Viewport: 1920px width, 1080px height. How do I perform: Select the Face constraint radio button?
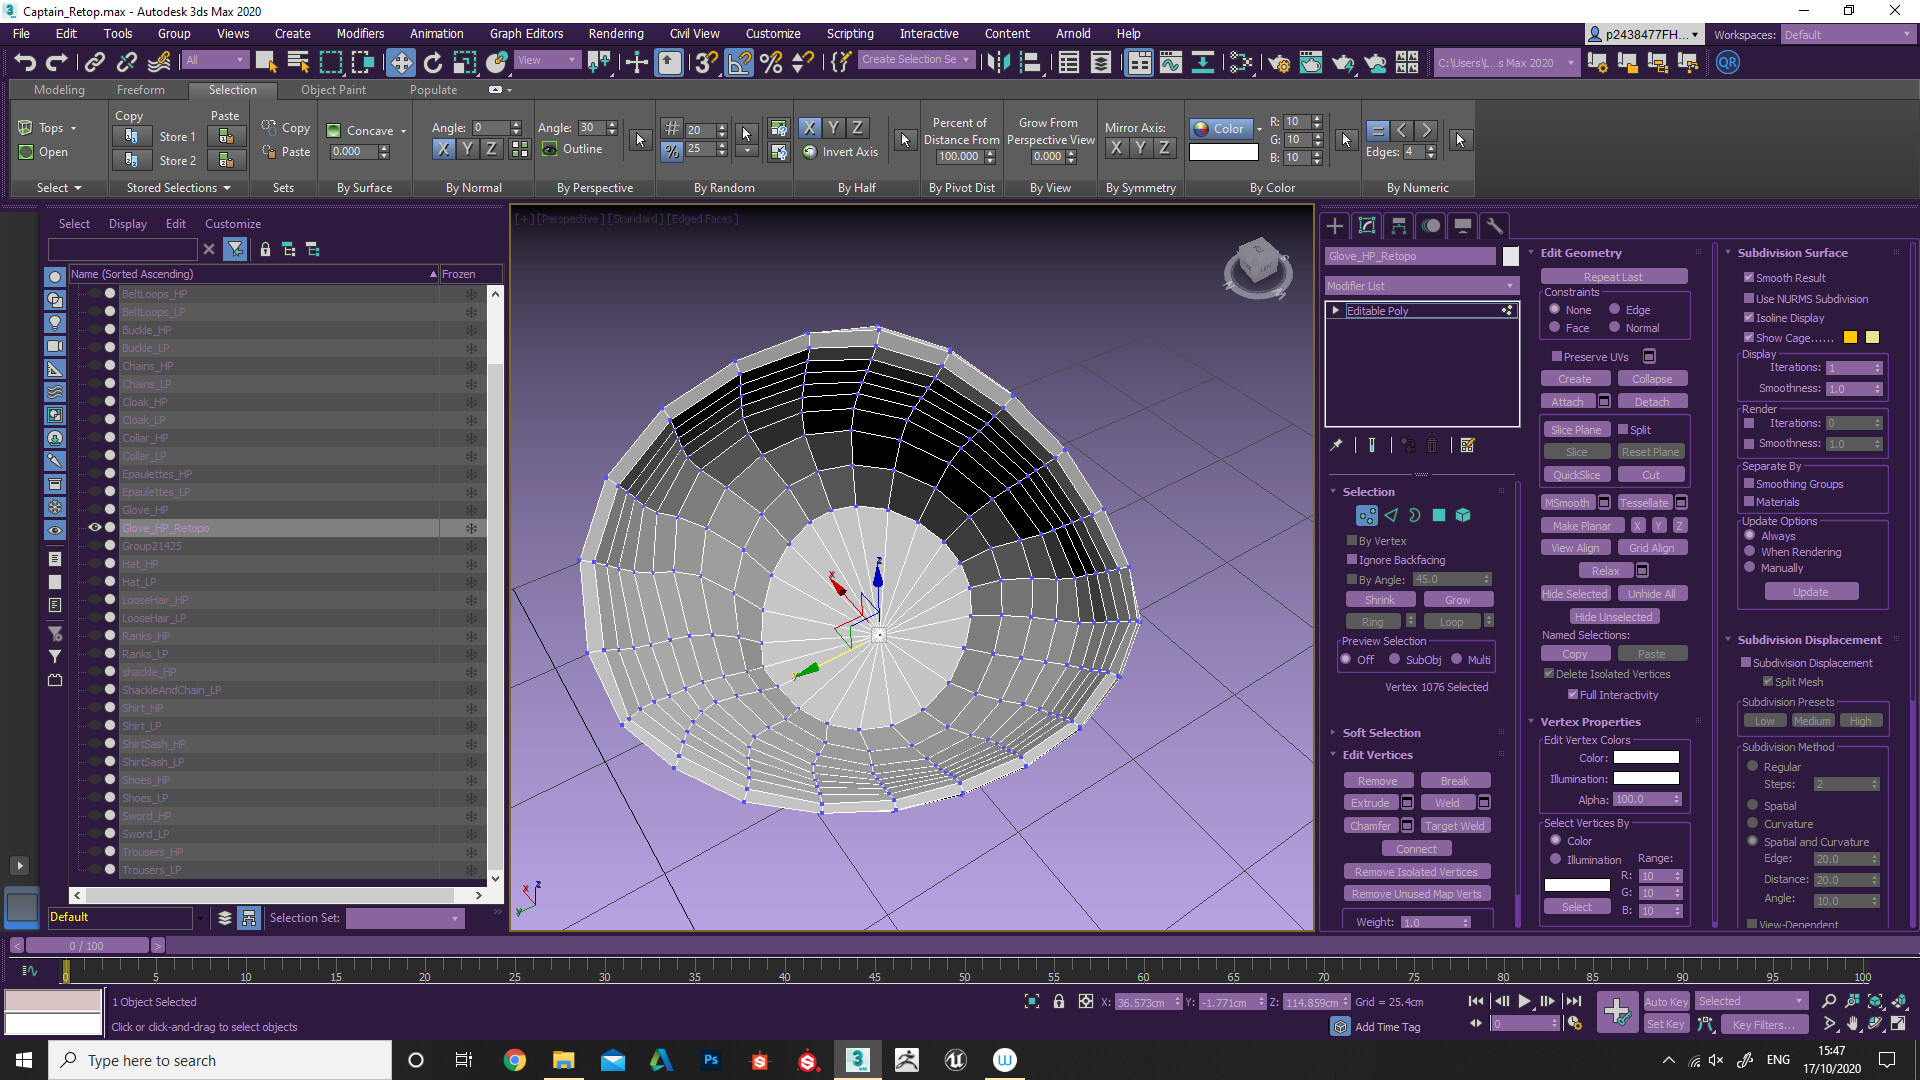(x=1555, y=328)
